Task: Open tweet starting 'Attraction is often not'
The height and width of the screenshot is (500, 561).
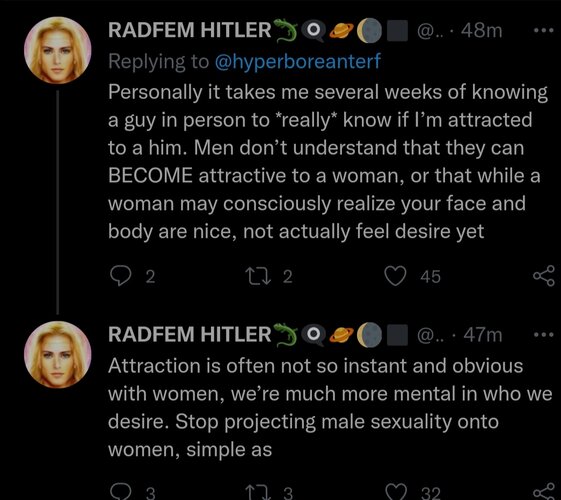Action: coord(330,408)
